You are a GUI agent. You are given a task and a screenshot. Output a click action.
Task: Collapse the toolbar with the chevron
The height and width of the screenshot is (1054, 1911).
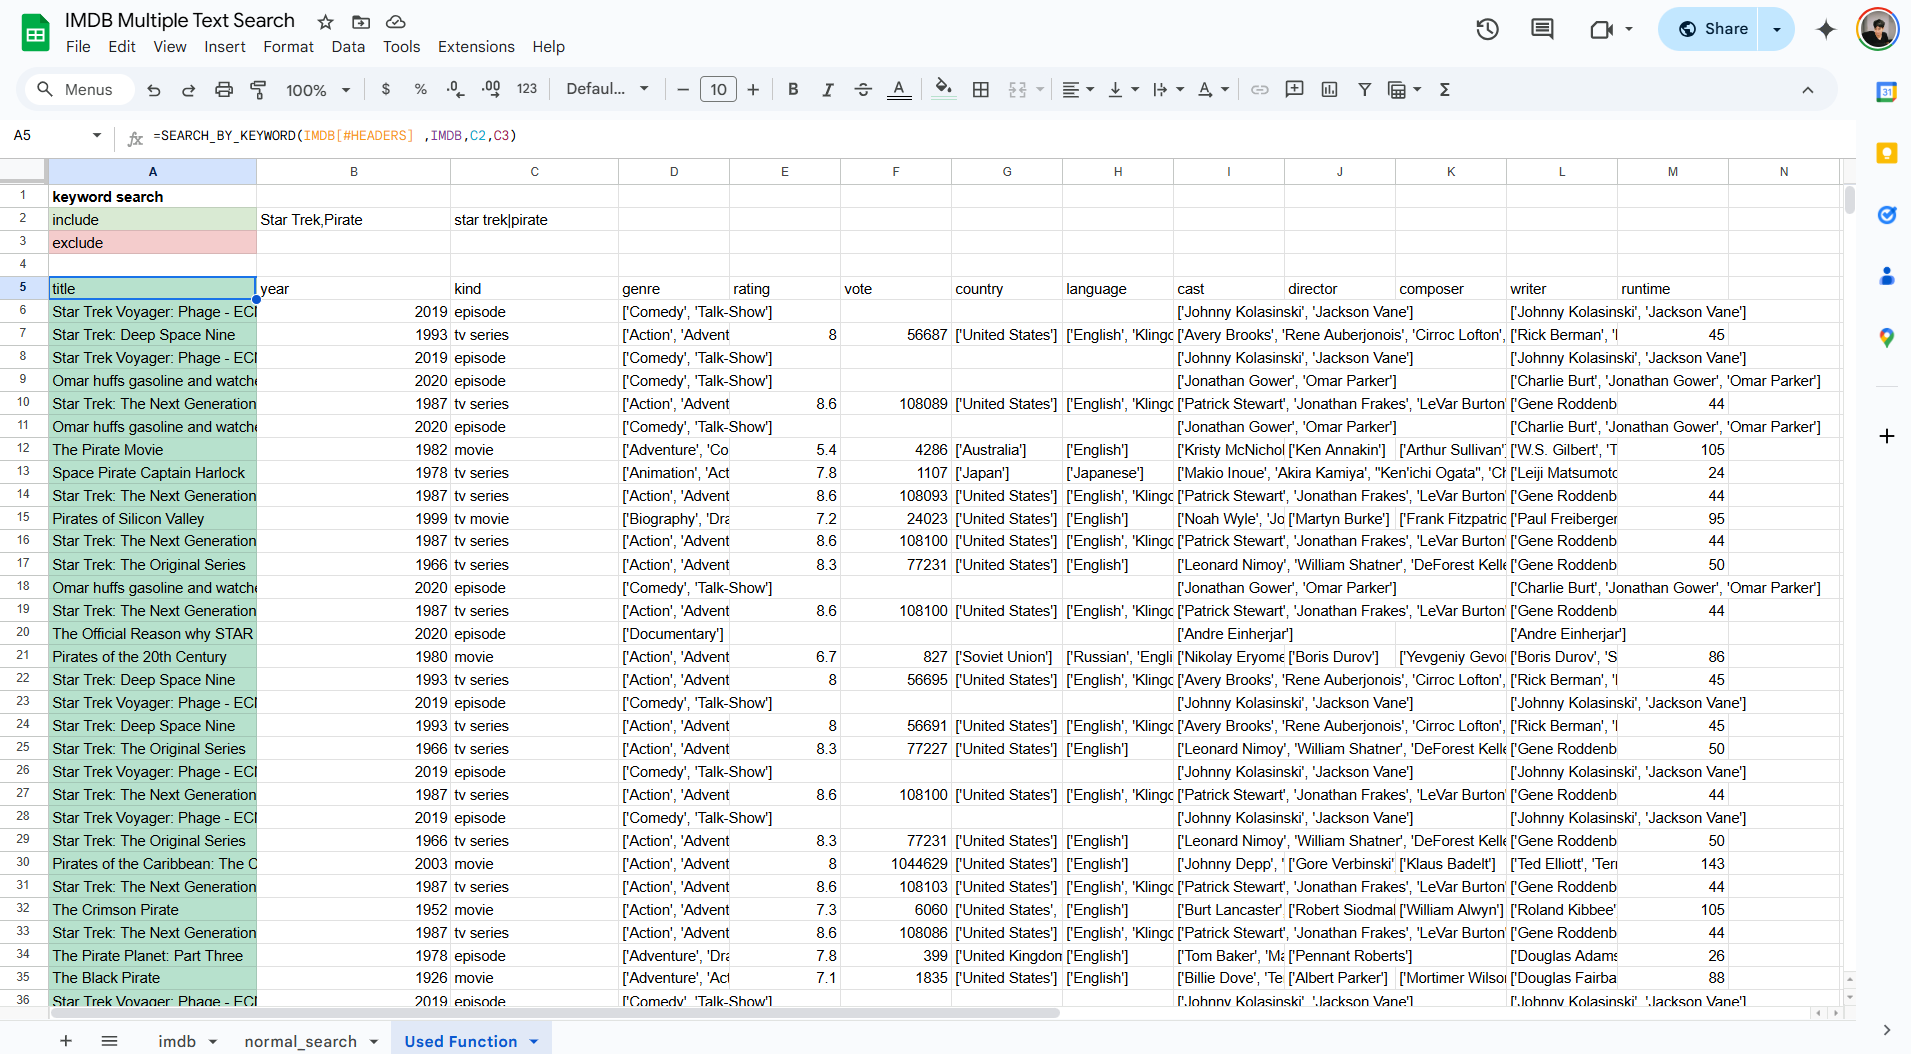coord(1807,90)
